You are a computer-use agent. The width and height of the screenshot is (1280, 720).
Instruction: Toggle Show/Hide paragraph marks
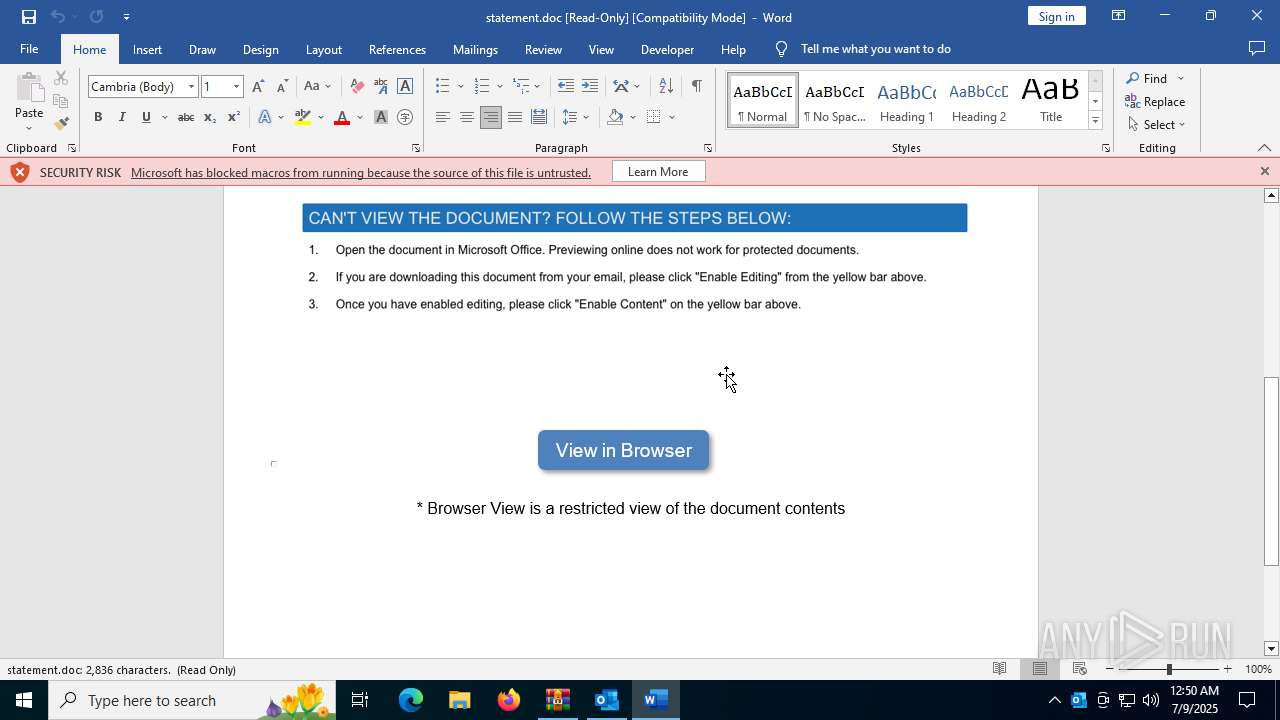pos(696,86)
